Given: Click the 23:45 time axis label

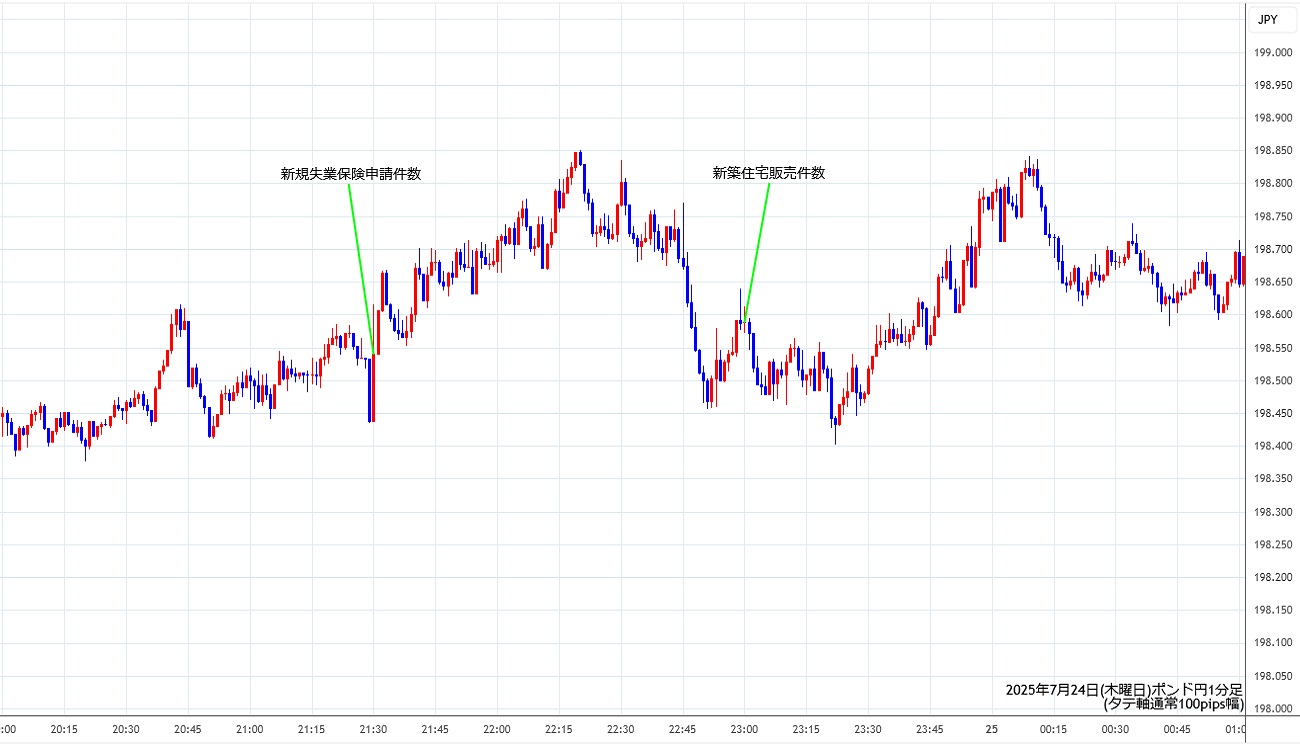Looking at the screenshot, I should coord(929,730).
